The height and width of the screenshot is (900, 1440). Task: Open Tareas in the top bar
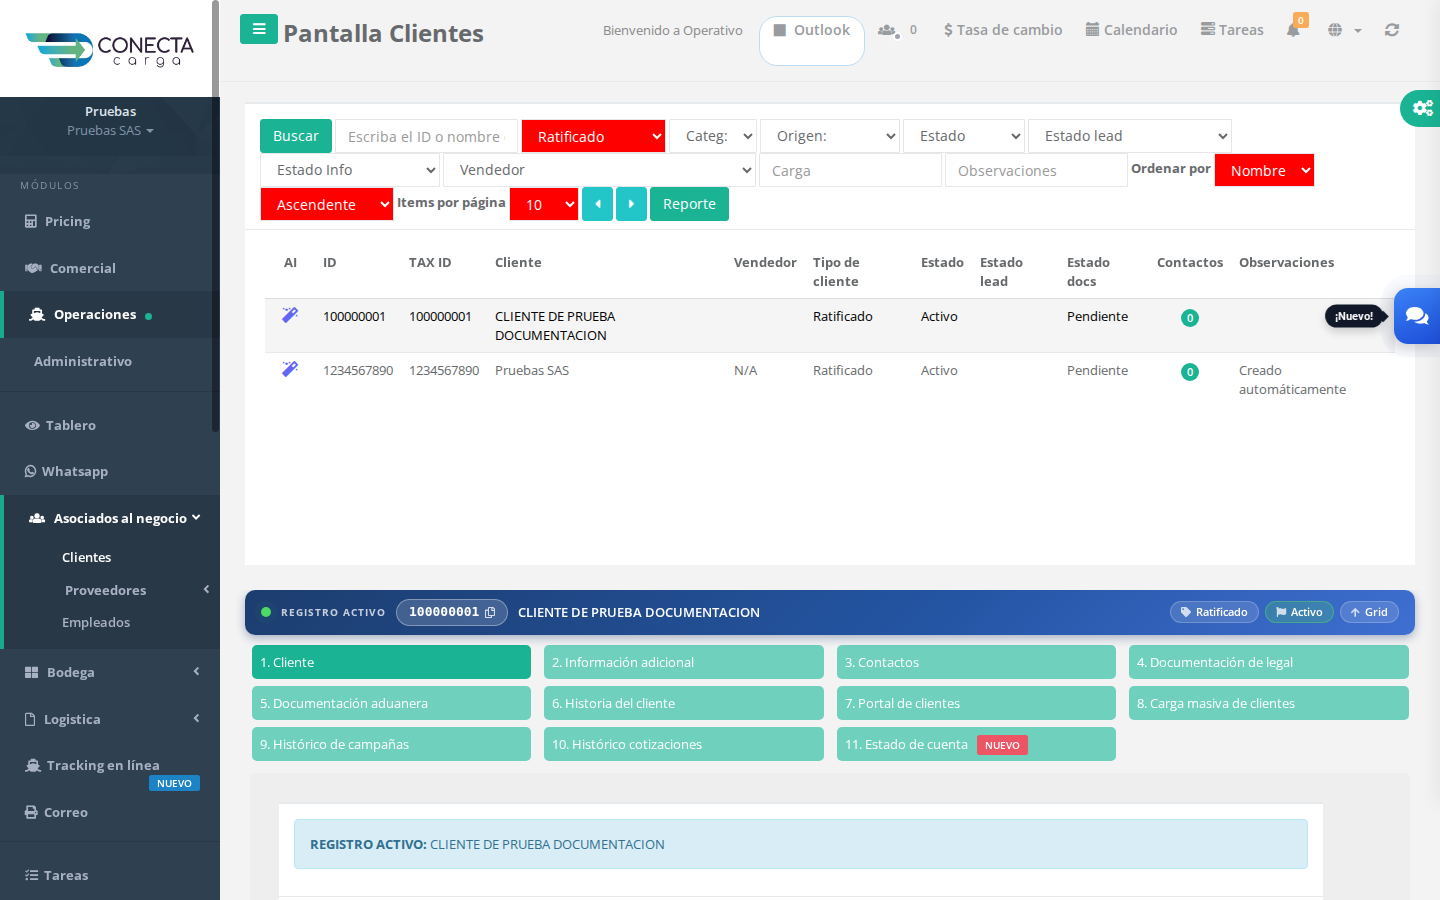point(1232,30)
